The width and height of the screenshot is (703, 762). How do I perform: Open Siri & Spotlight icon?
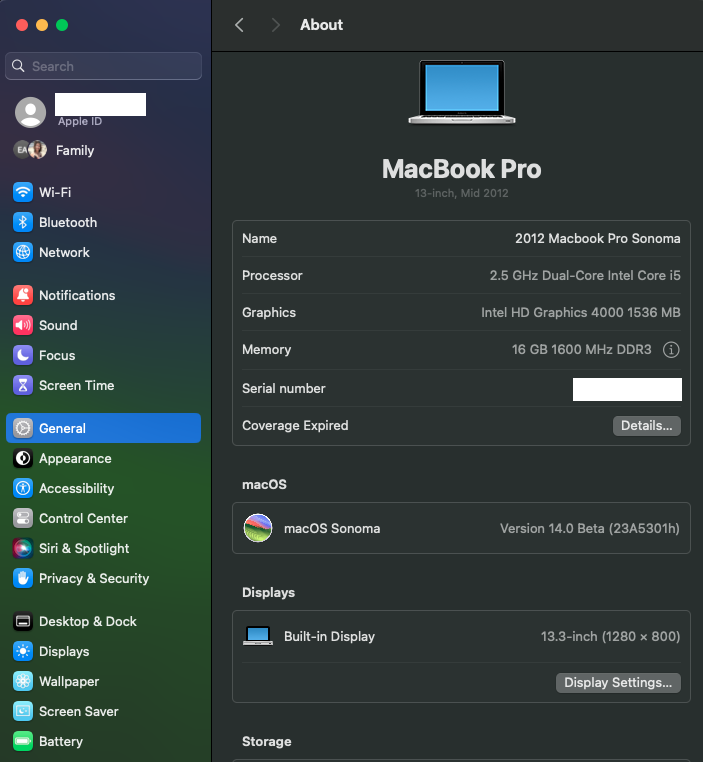click(23, 548)
